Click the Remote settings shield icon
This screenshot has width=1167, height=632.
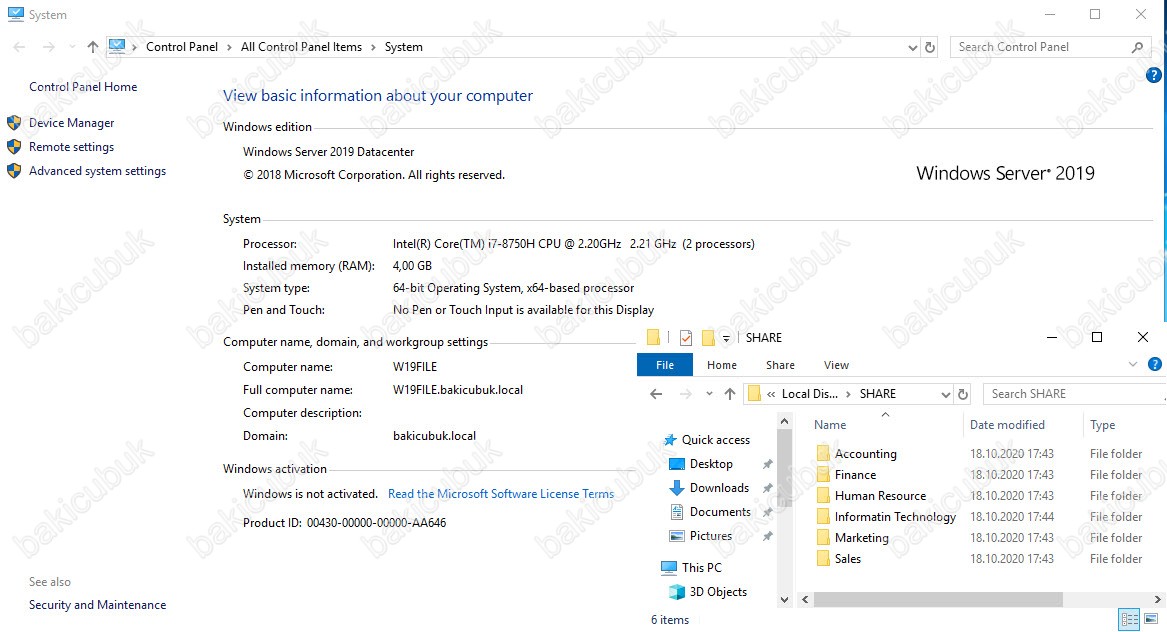(x=14, y=147)
